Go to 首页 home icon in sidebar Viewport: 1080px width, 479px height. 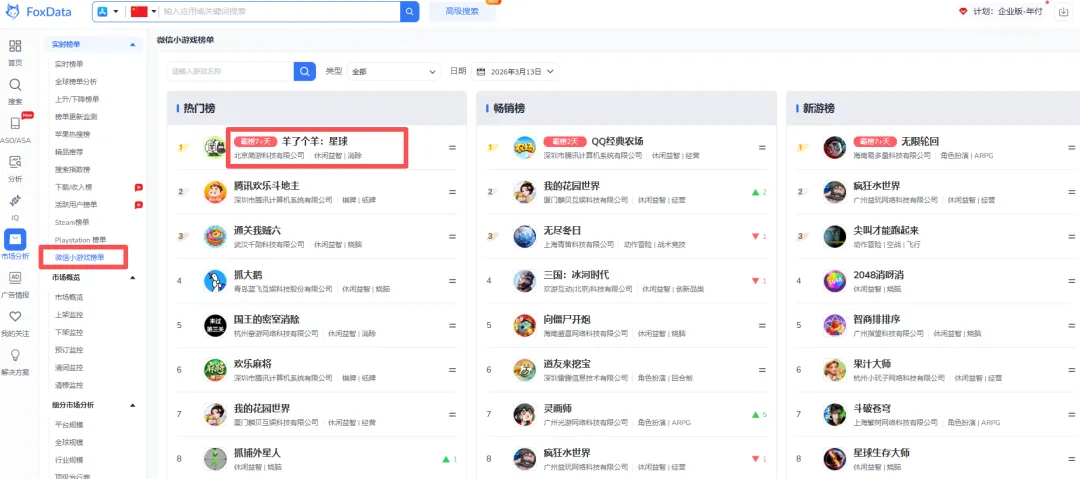14,52
